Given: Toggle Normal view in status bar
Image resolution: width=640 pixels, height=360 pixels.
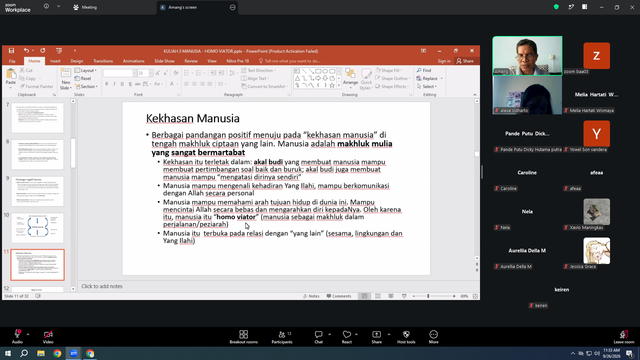Looking at the screenshot, I should coord(364,296).
